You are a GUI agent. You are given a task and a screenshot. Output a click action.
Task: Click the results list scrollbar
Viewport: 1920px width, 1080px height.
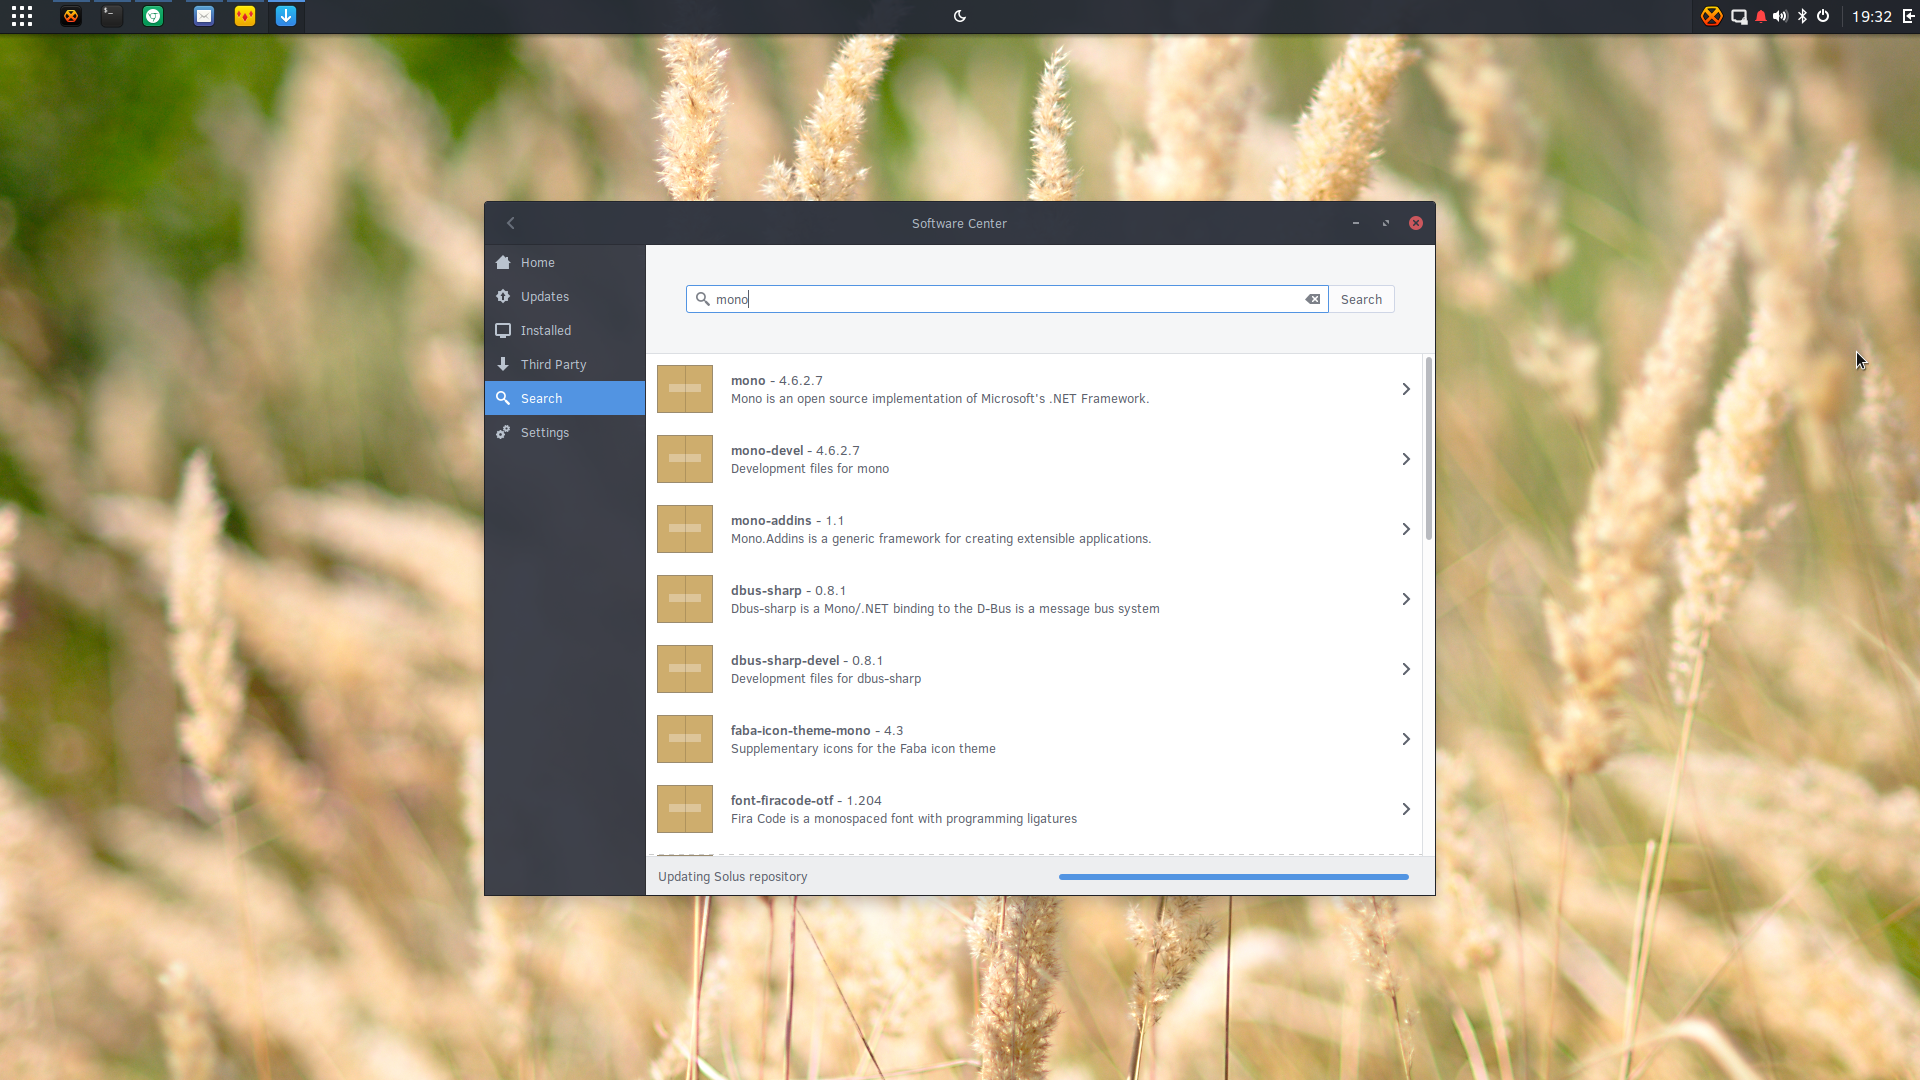click(1429, 448)
